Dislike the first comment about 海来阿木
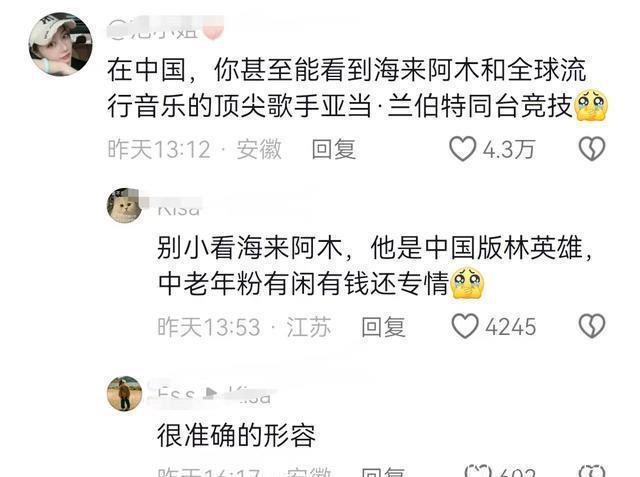This screenshot has width=640, height=477. (592, 149)
